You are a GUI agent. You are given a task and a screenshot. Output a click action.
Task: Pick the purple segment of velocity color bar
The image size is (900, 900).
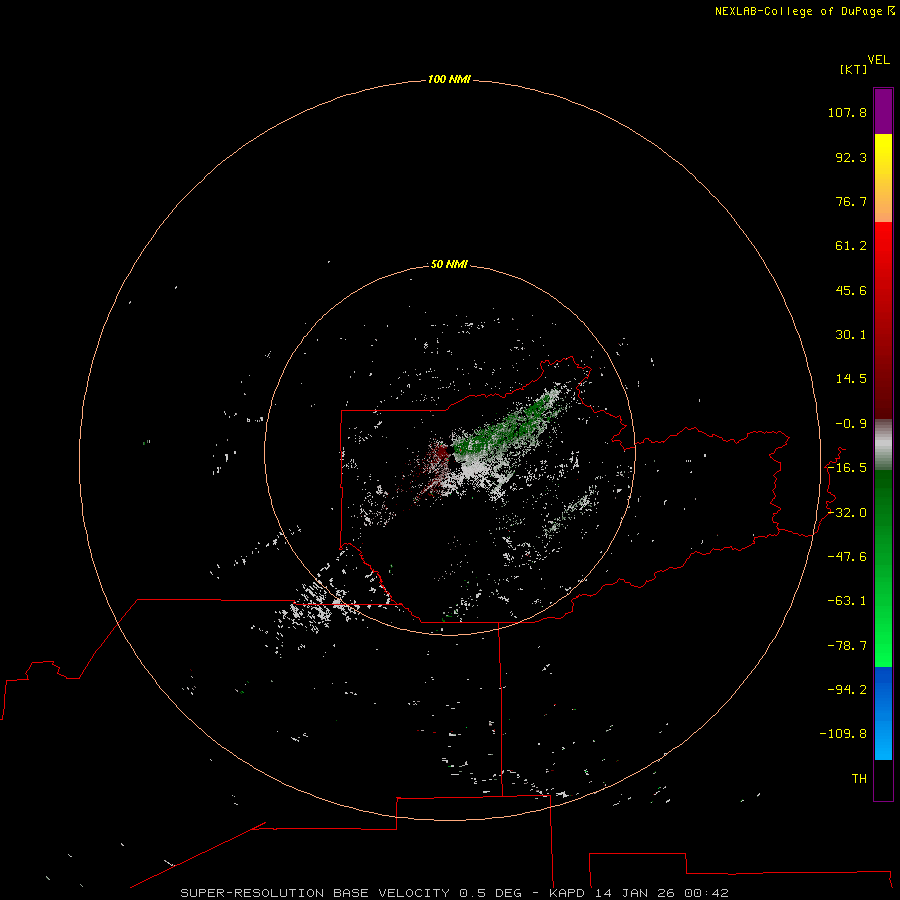[x=883, y=112]
